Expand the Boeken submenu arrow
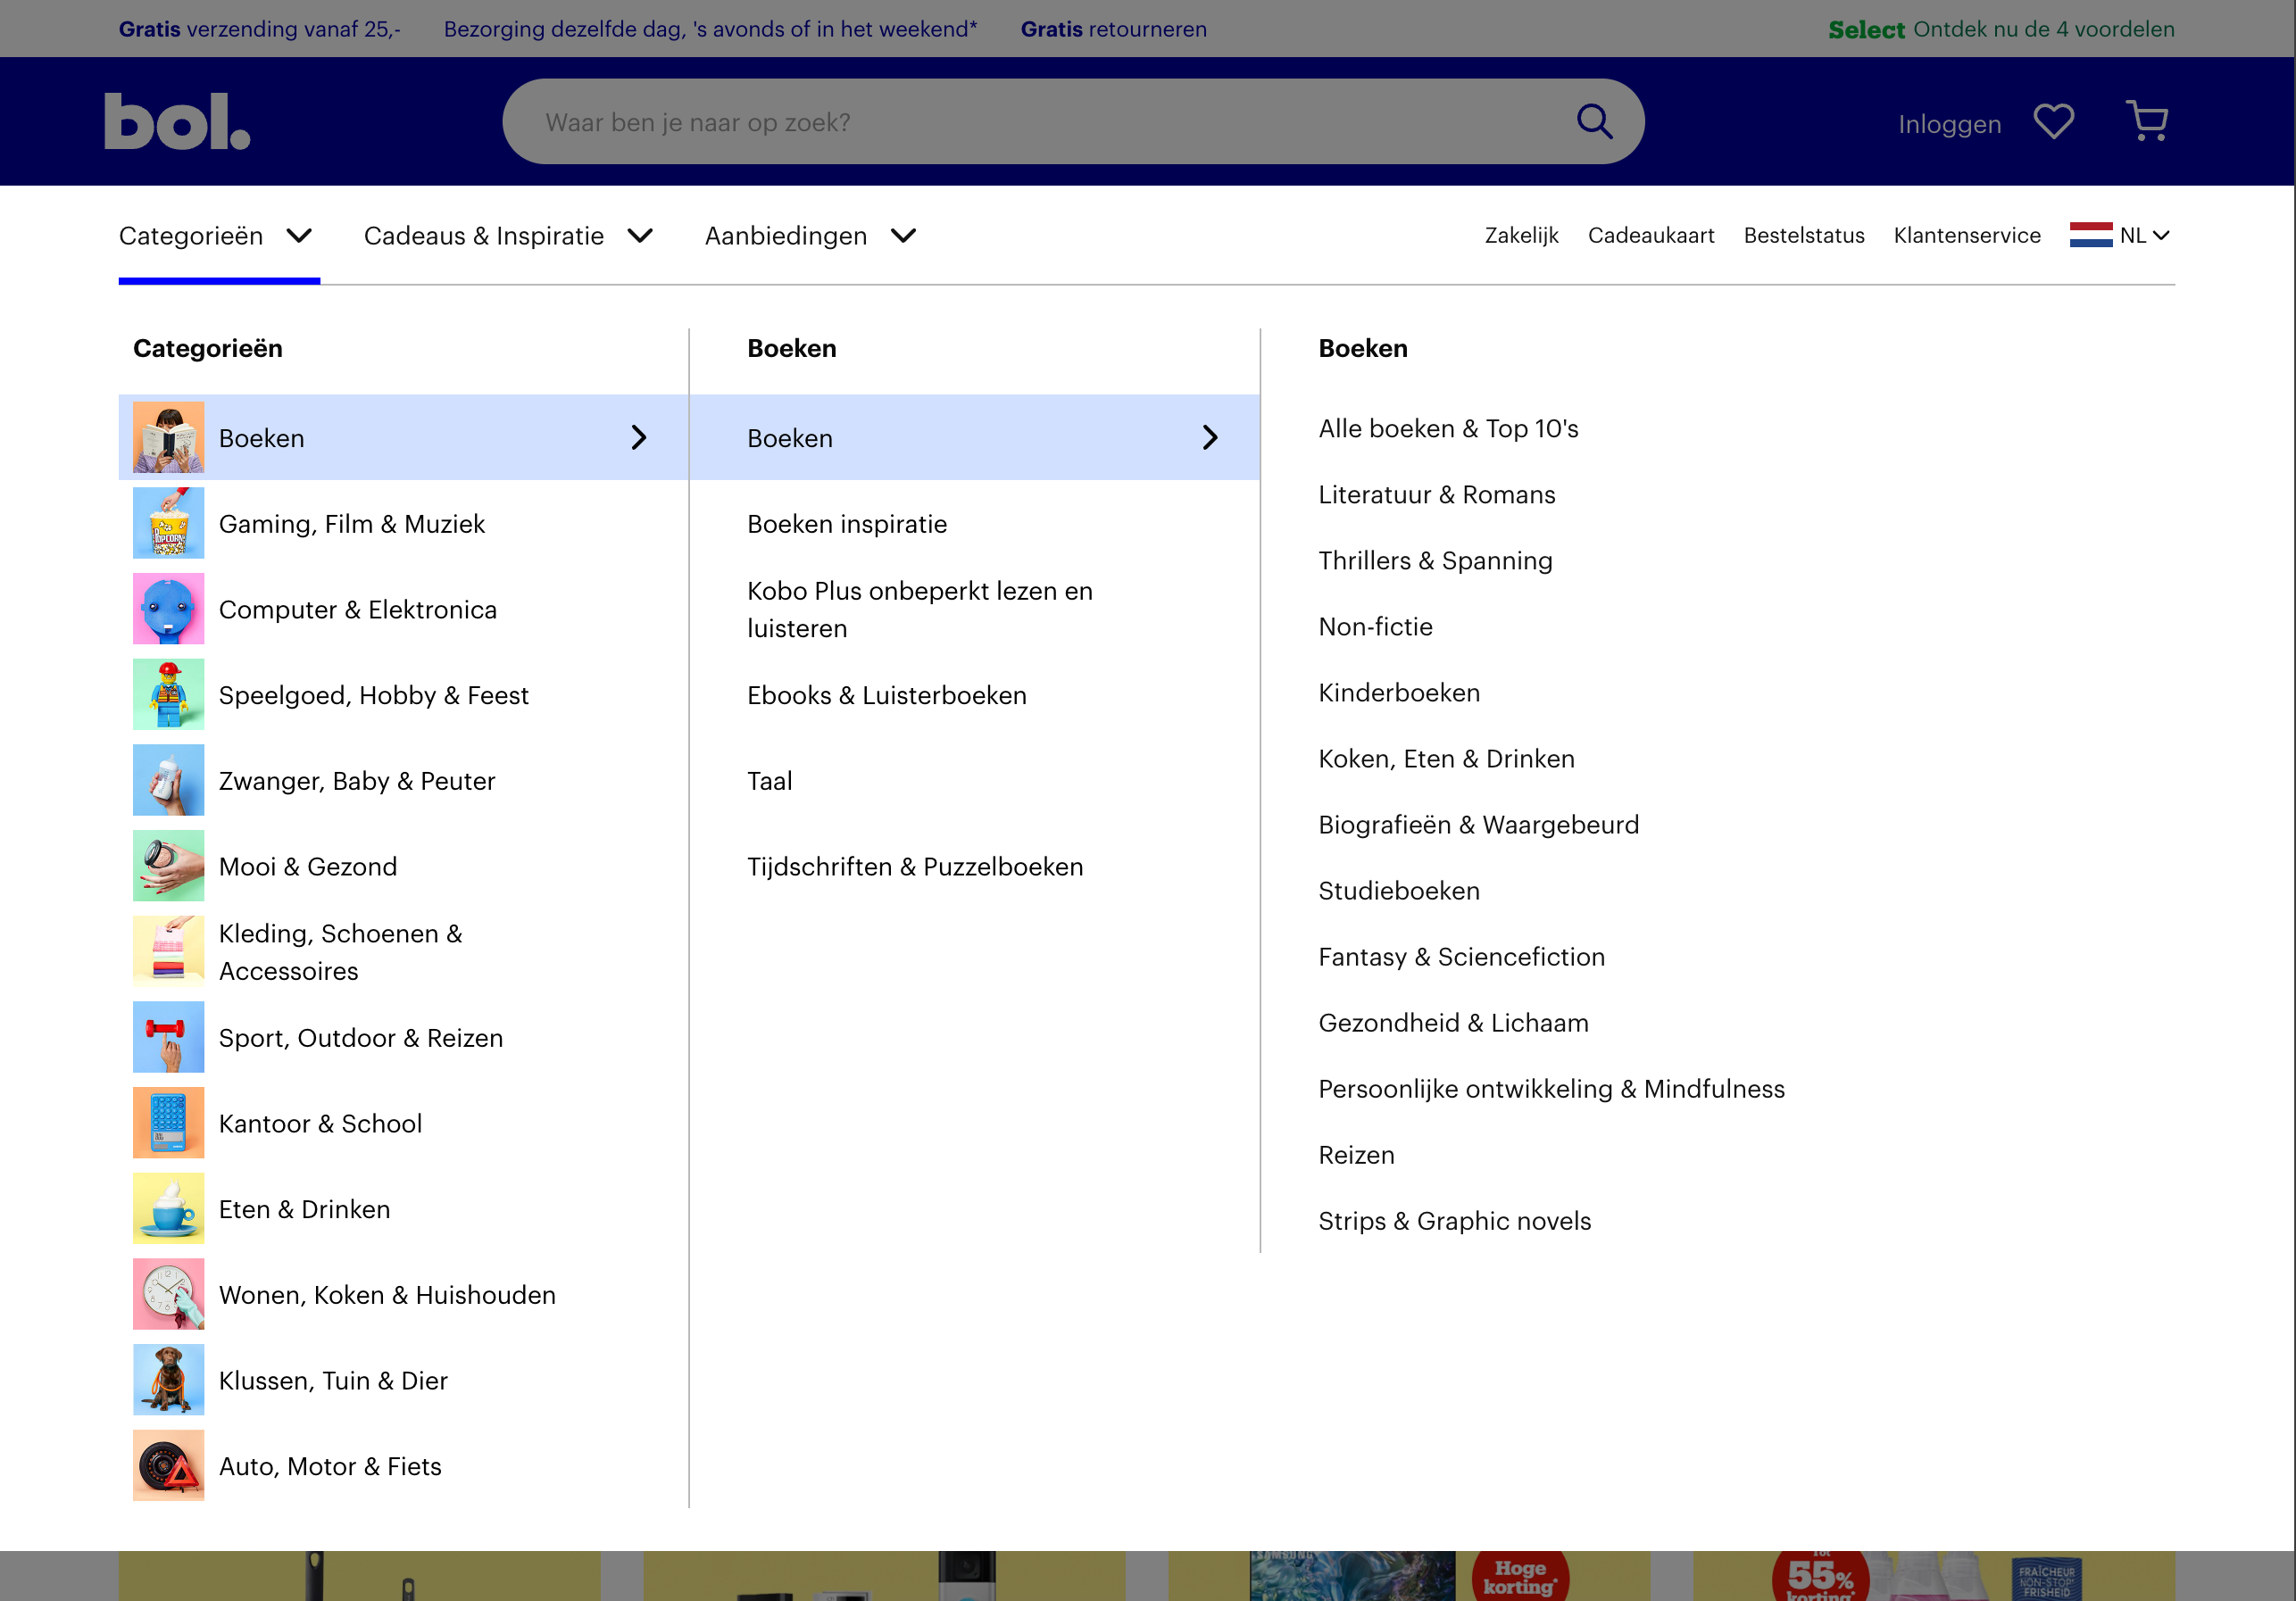The height and width of the screenshot is (1601, 2296). pyautogui.click(x=1211, y=437)
